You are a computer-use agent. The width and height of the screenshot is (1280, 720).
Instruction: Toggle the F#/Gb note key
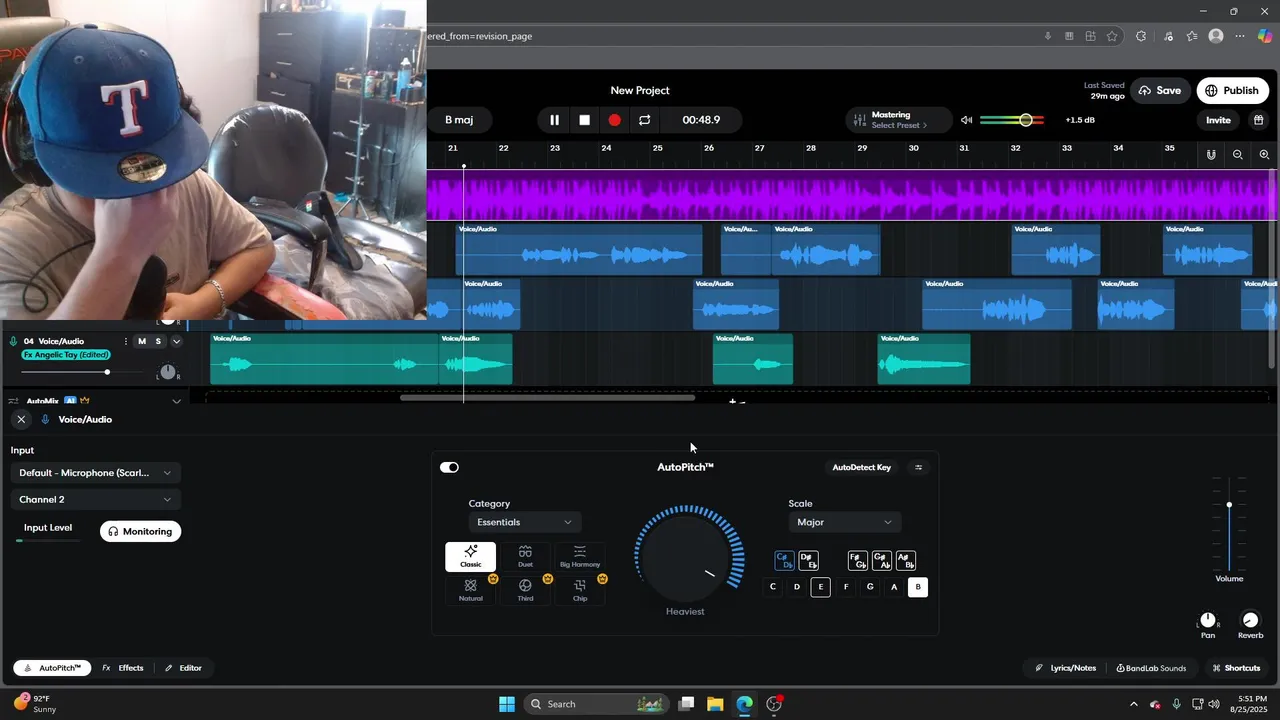coord(857,561)
